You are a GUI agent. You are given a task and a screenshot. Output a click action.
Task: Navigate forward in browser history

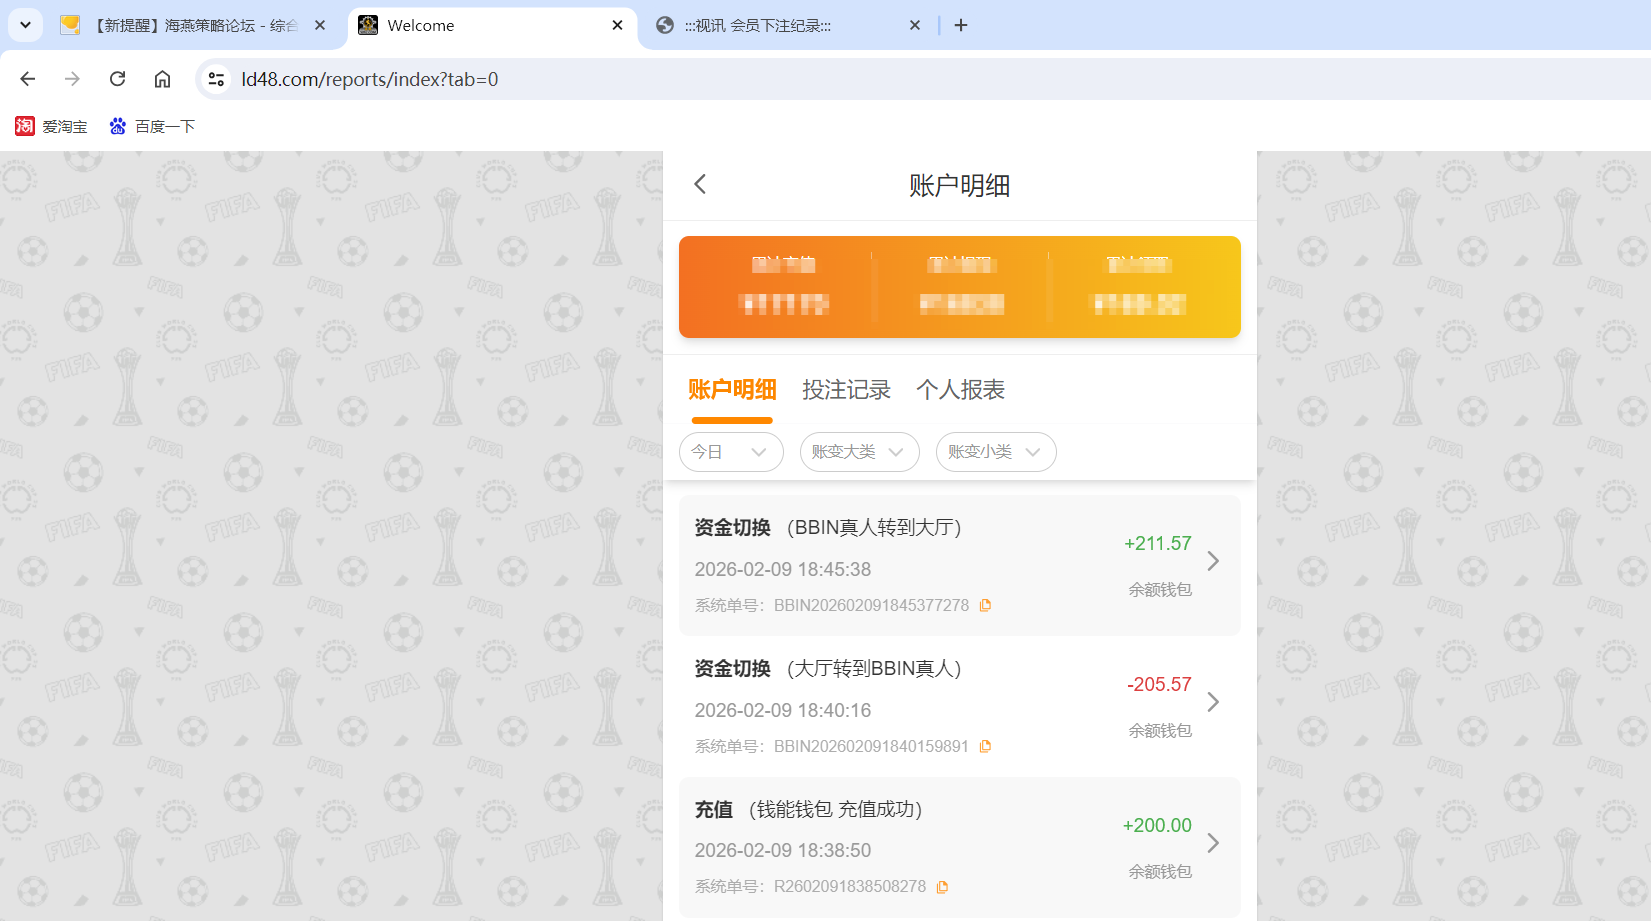click(x=72, y=79)
